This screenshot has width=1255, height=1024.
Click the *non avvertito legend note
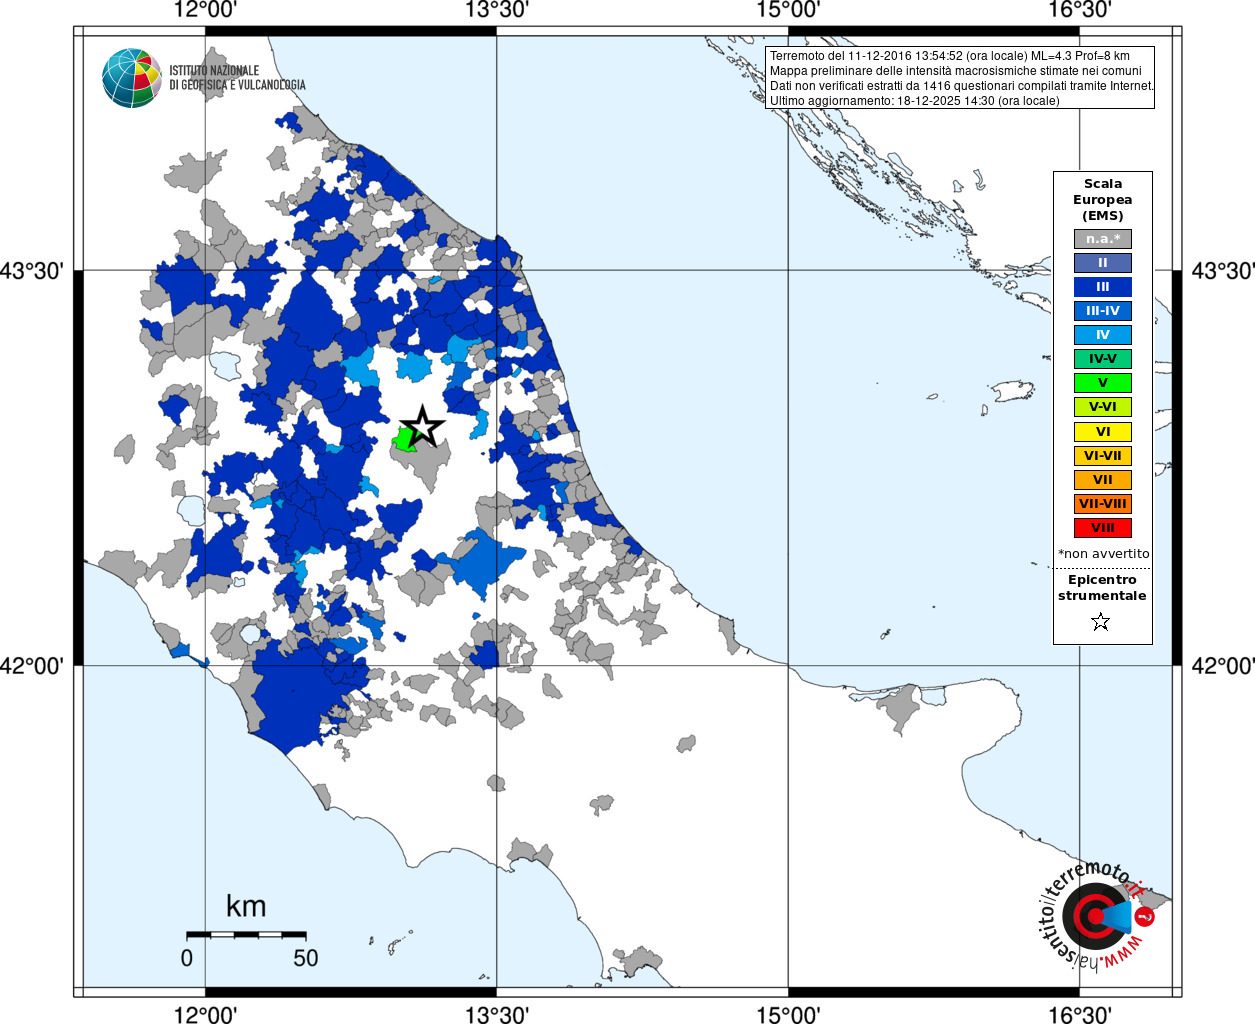[x=1104, y=553]
